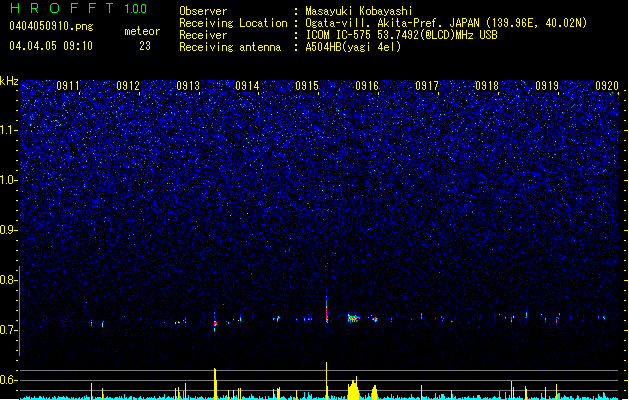Image resolution: width=629 pixels, height=400 pixels.
Task: Click the 0.9 kHz frequency label
Action: point(8,230)
